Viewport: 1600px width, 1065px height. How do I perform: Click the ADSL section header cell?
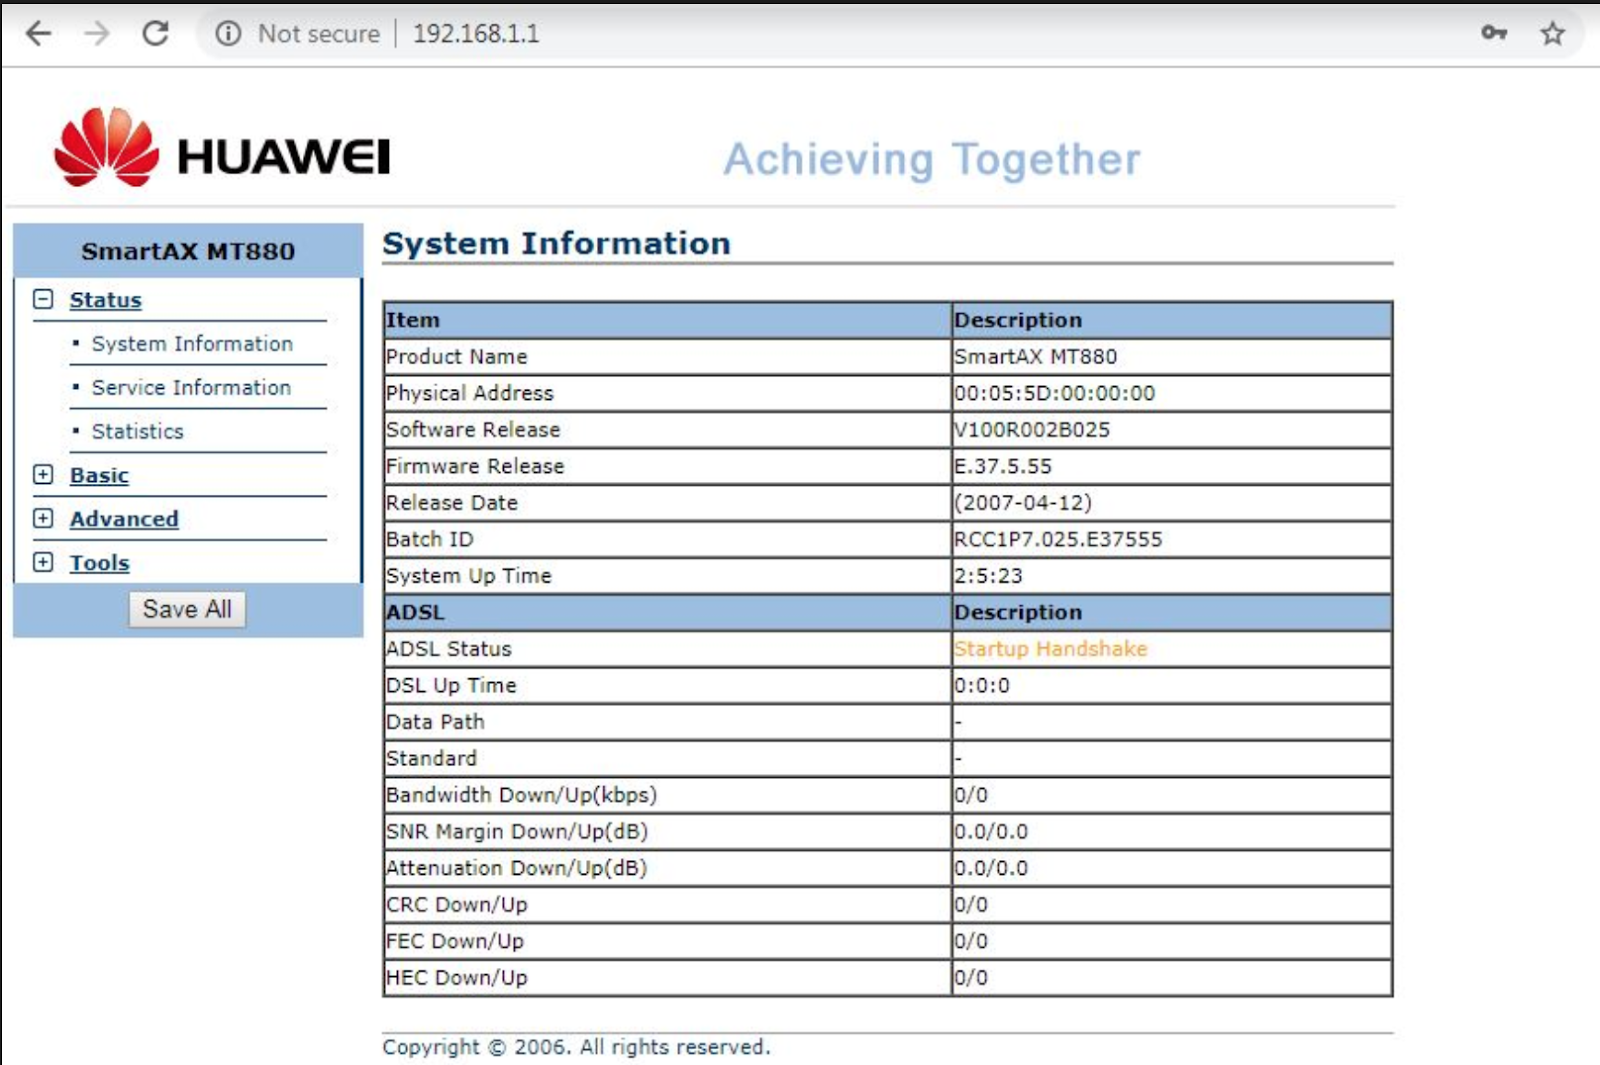tap(667, 612)
